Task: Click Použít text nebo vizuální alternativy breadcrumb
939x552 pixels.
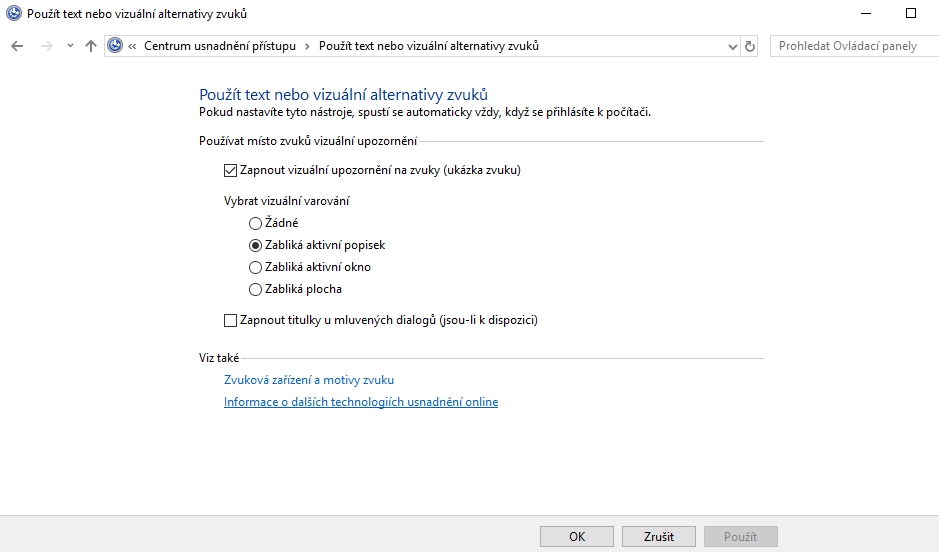Action: pos(429,46)
